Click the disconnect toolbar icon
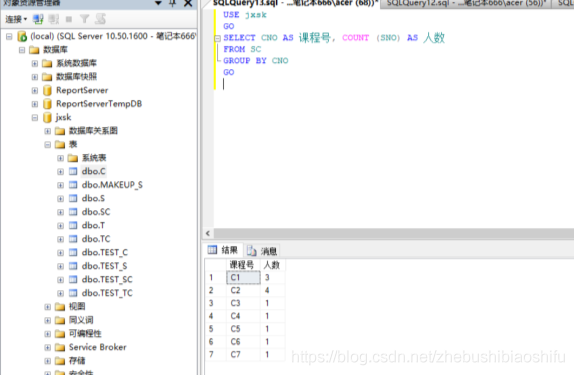 tap(54, 19)
